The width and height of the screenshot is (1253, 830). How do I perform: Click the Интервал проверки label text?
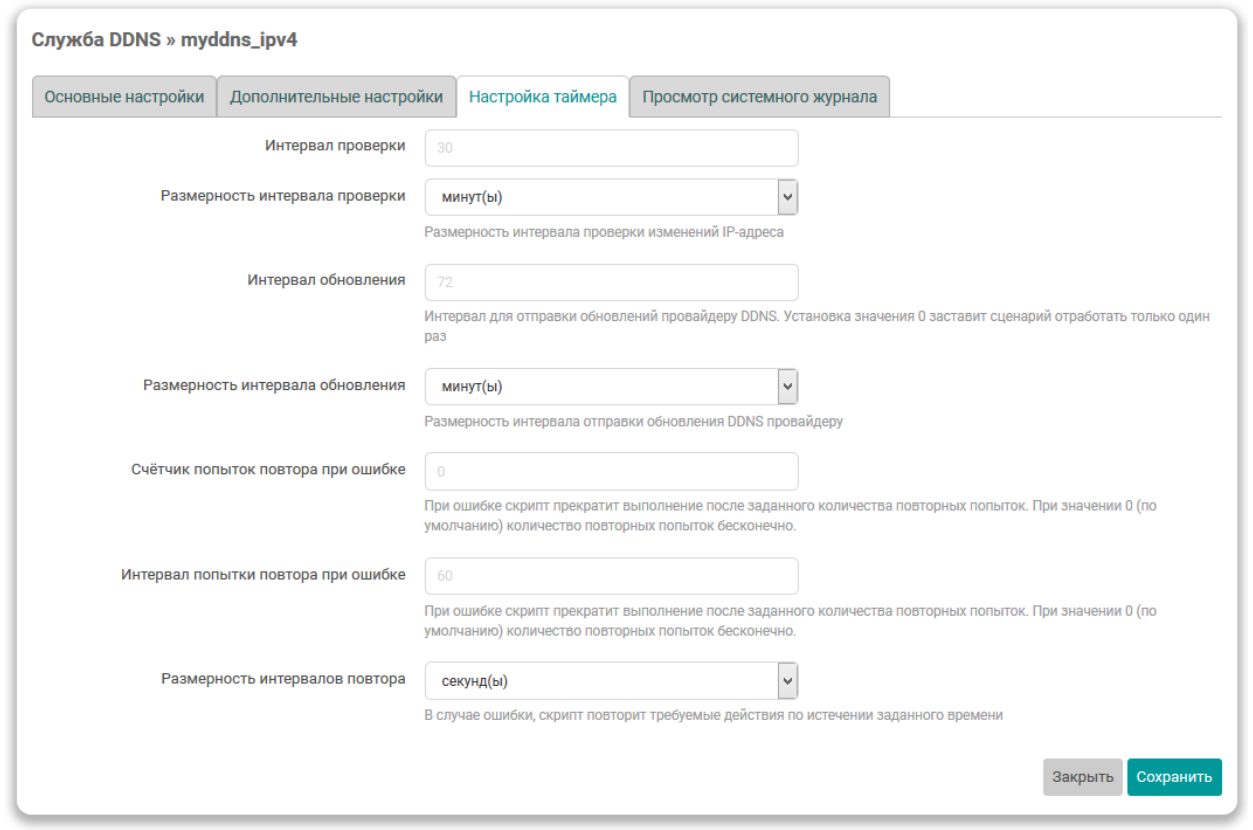pos(335,146)
